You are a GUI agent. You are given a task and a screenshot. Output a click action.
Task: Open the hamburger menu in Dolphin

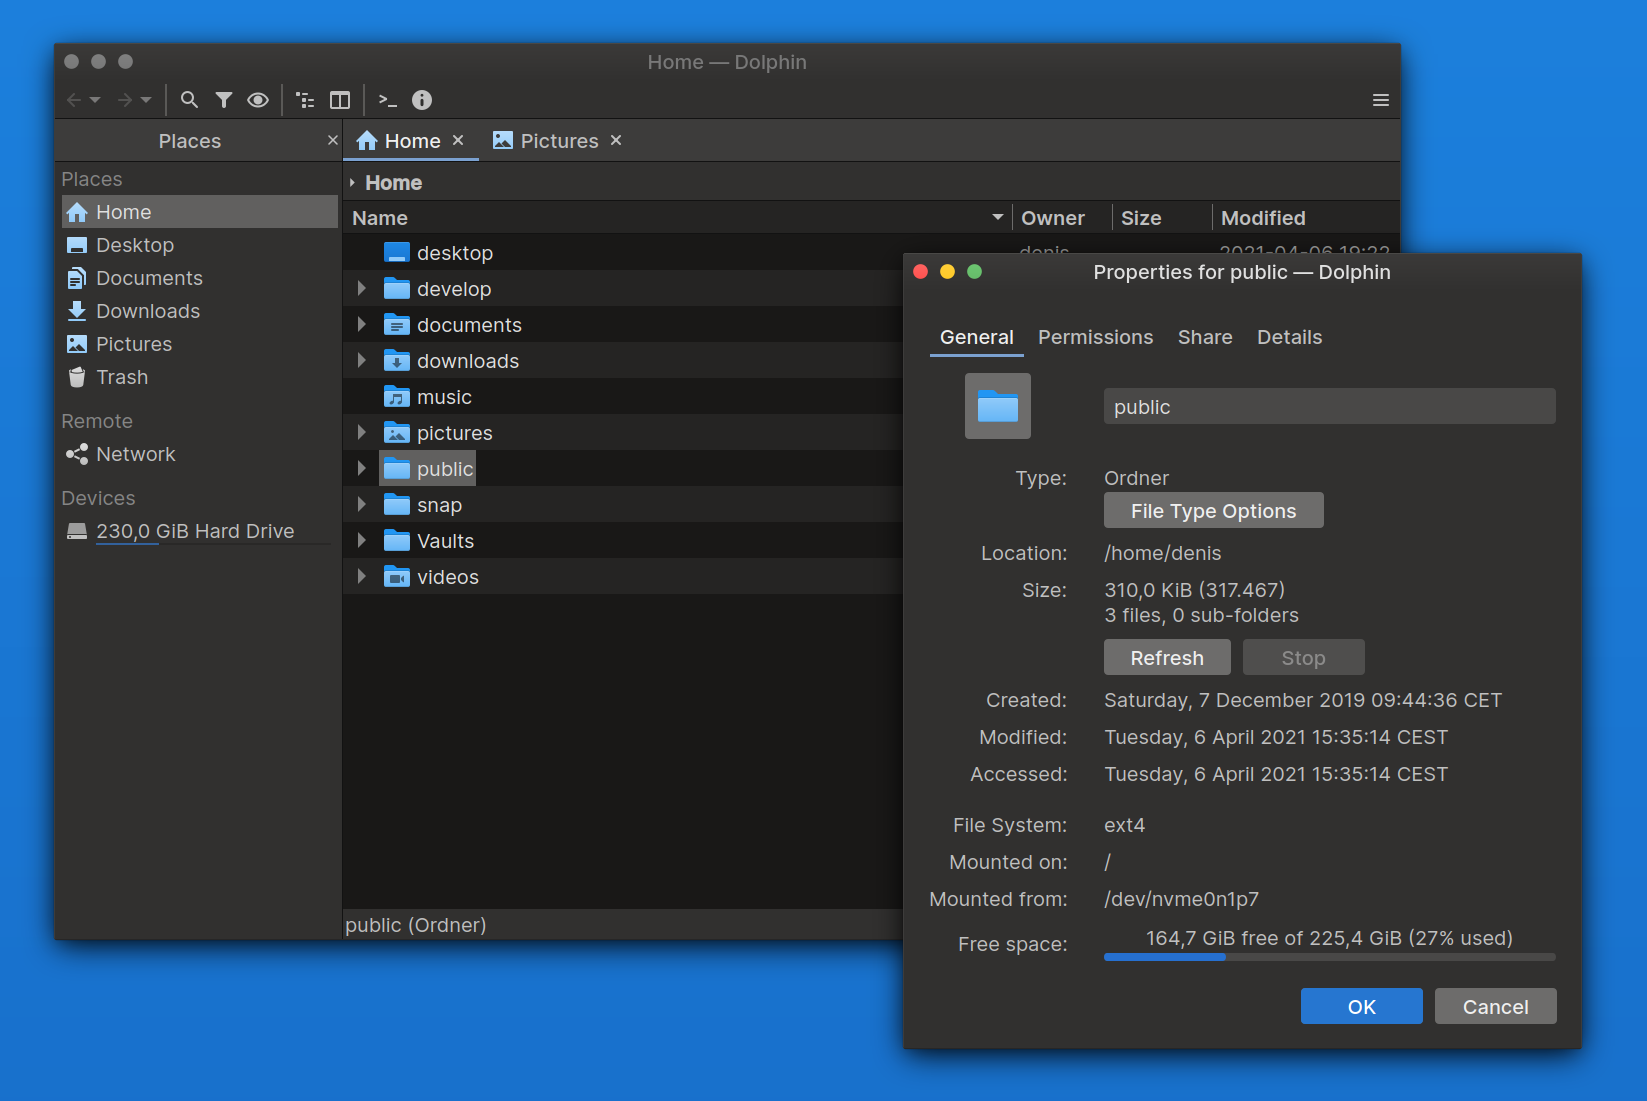[1381, 100]
